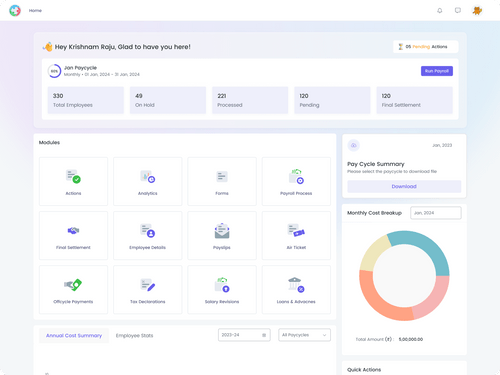This screenshot has height=375, width=500.
Task: Click the Run Payroll button
Action: click(x=437, y=71)
